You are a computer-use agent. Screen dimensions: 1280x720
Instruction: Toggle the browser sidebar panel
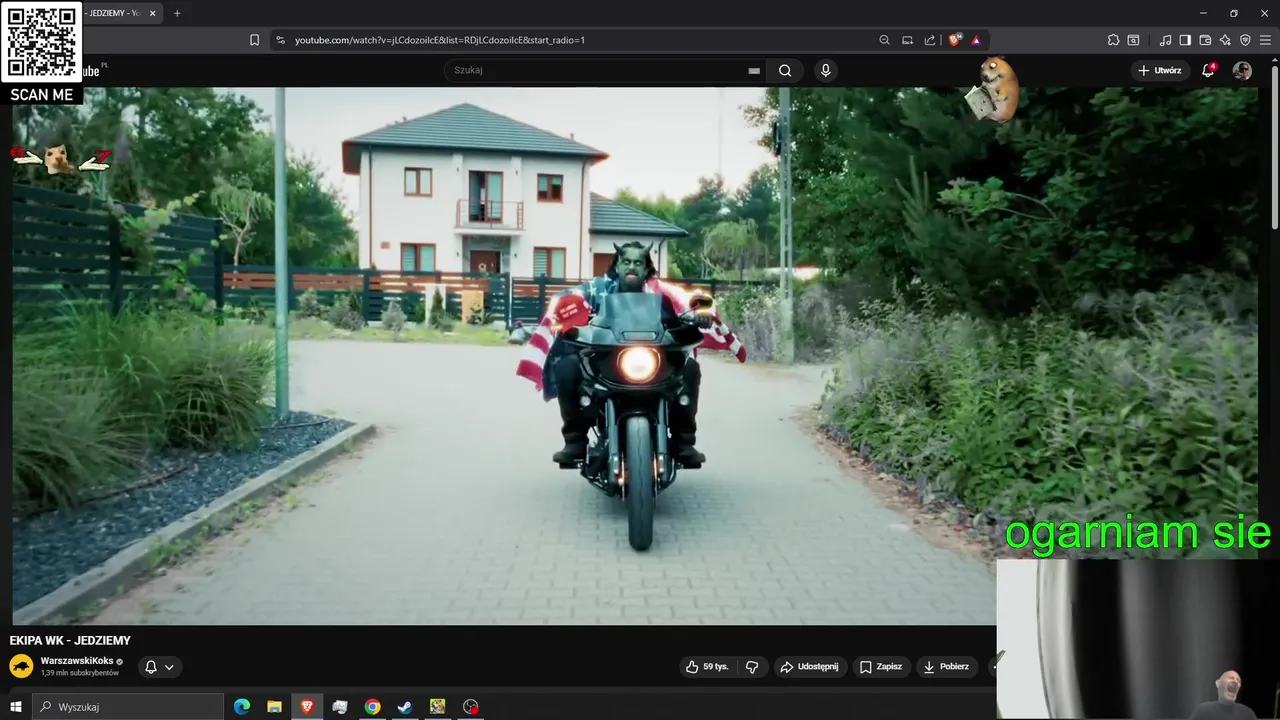[1185, 40]
